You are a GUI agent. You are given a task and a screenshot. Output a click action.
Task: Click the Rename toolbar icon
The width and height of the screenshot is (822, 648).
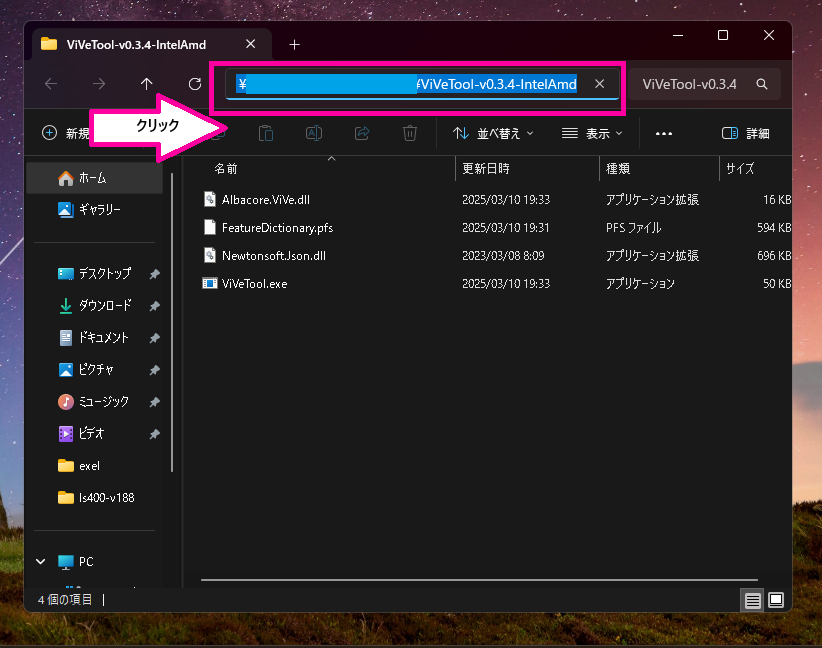coord(313,133)
